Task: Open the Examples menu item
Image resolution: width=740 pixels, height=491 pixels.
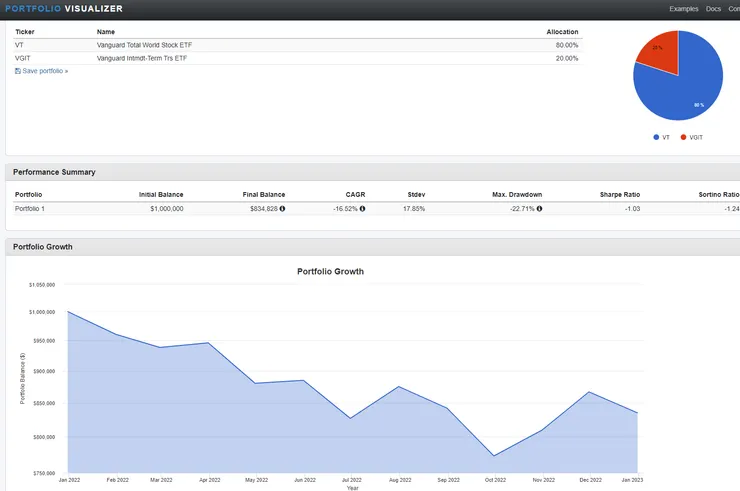Action: coord(683,8)
